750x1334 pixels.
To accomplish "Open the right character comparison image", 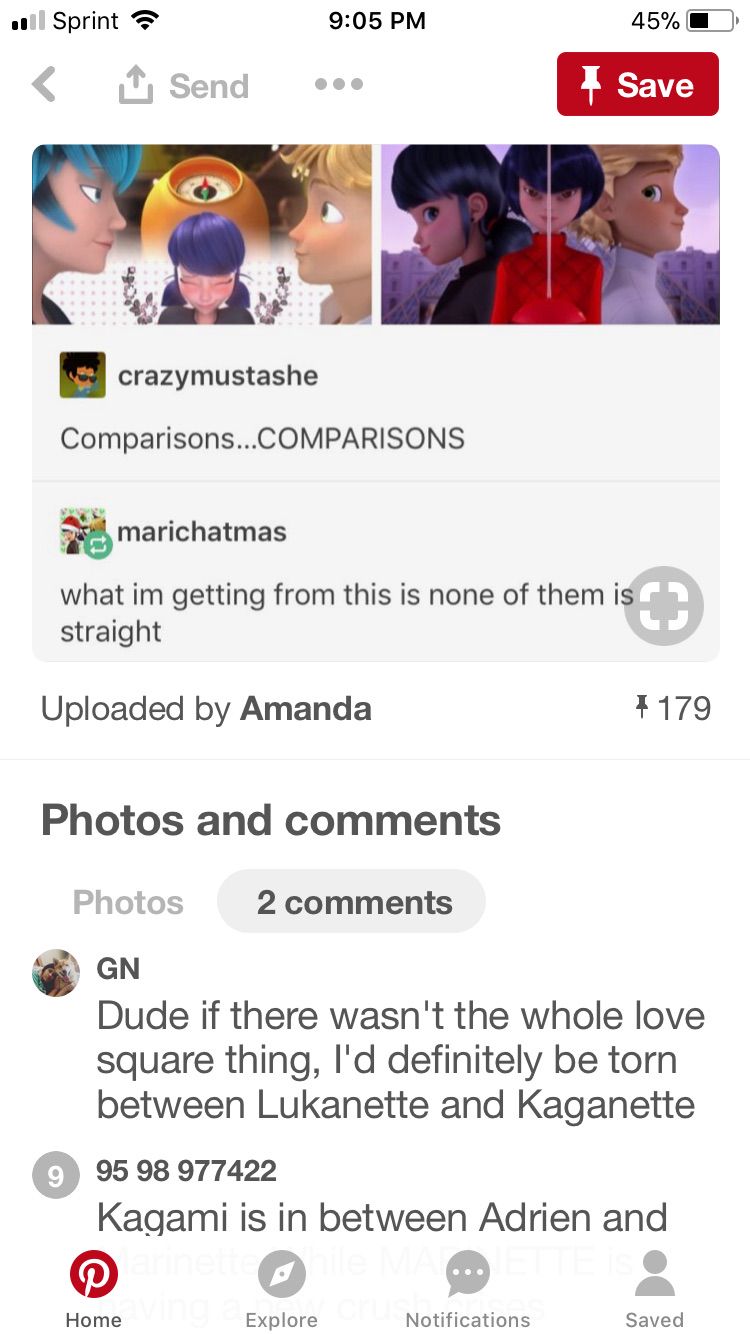I will (x=550, y=234).
